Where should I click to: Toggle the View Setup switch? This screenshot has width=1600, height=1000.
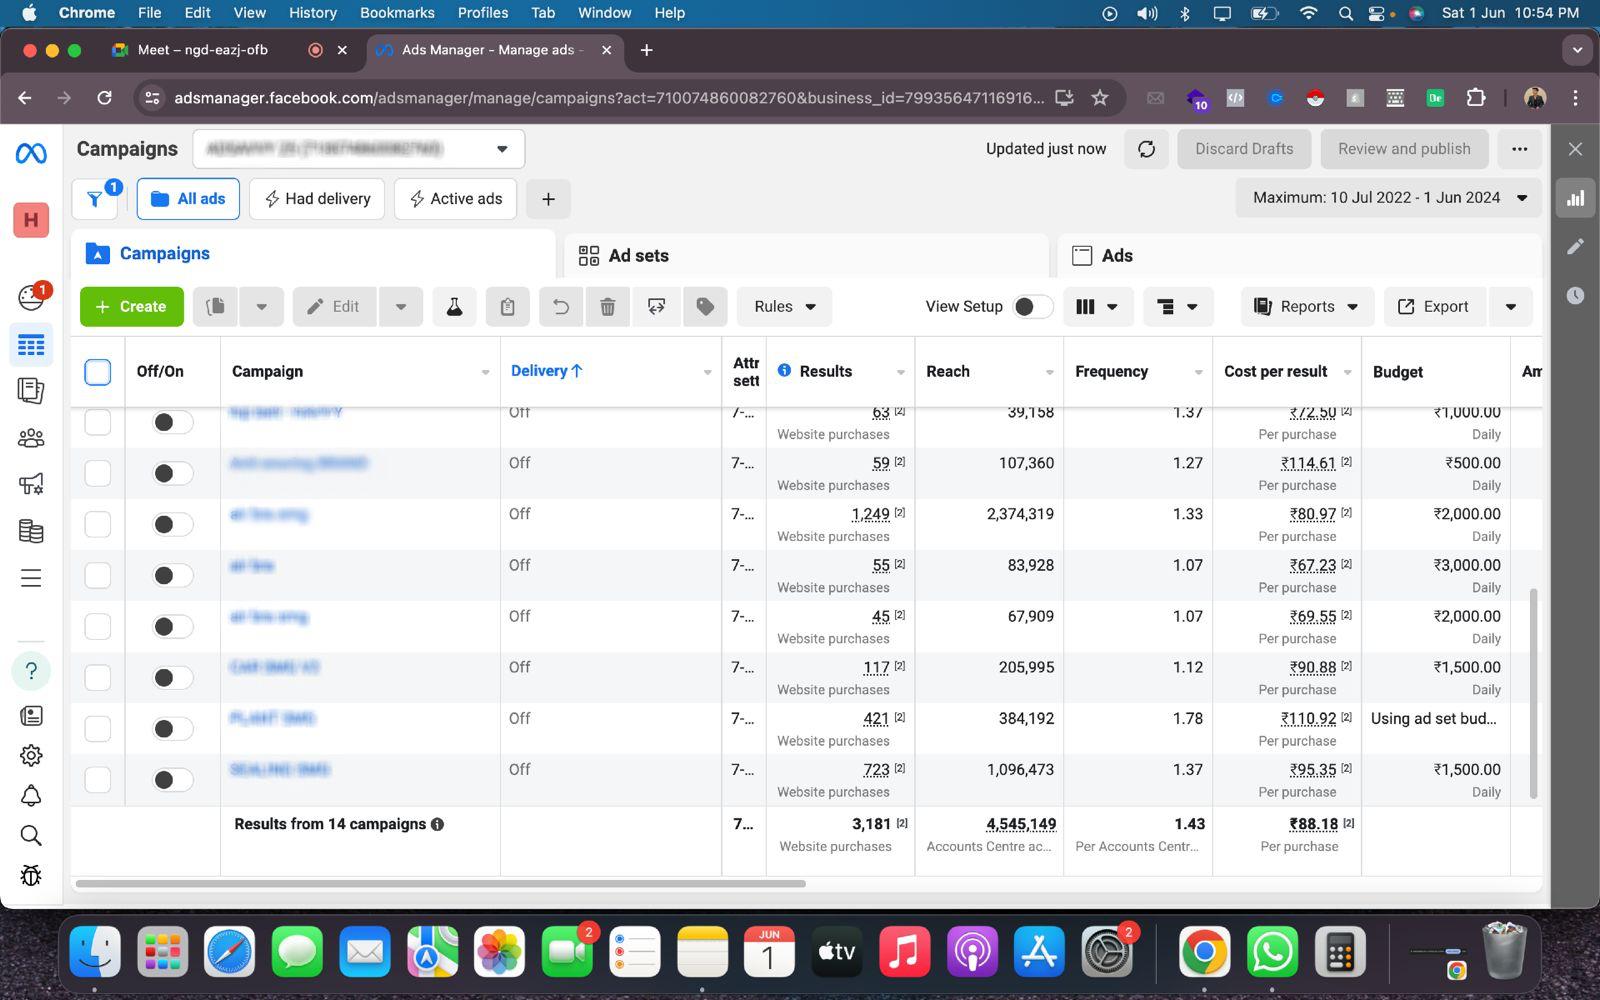click(1033, 307)
